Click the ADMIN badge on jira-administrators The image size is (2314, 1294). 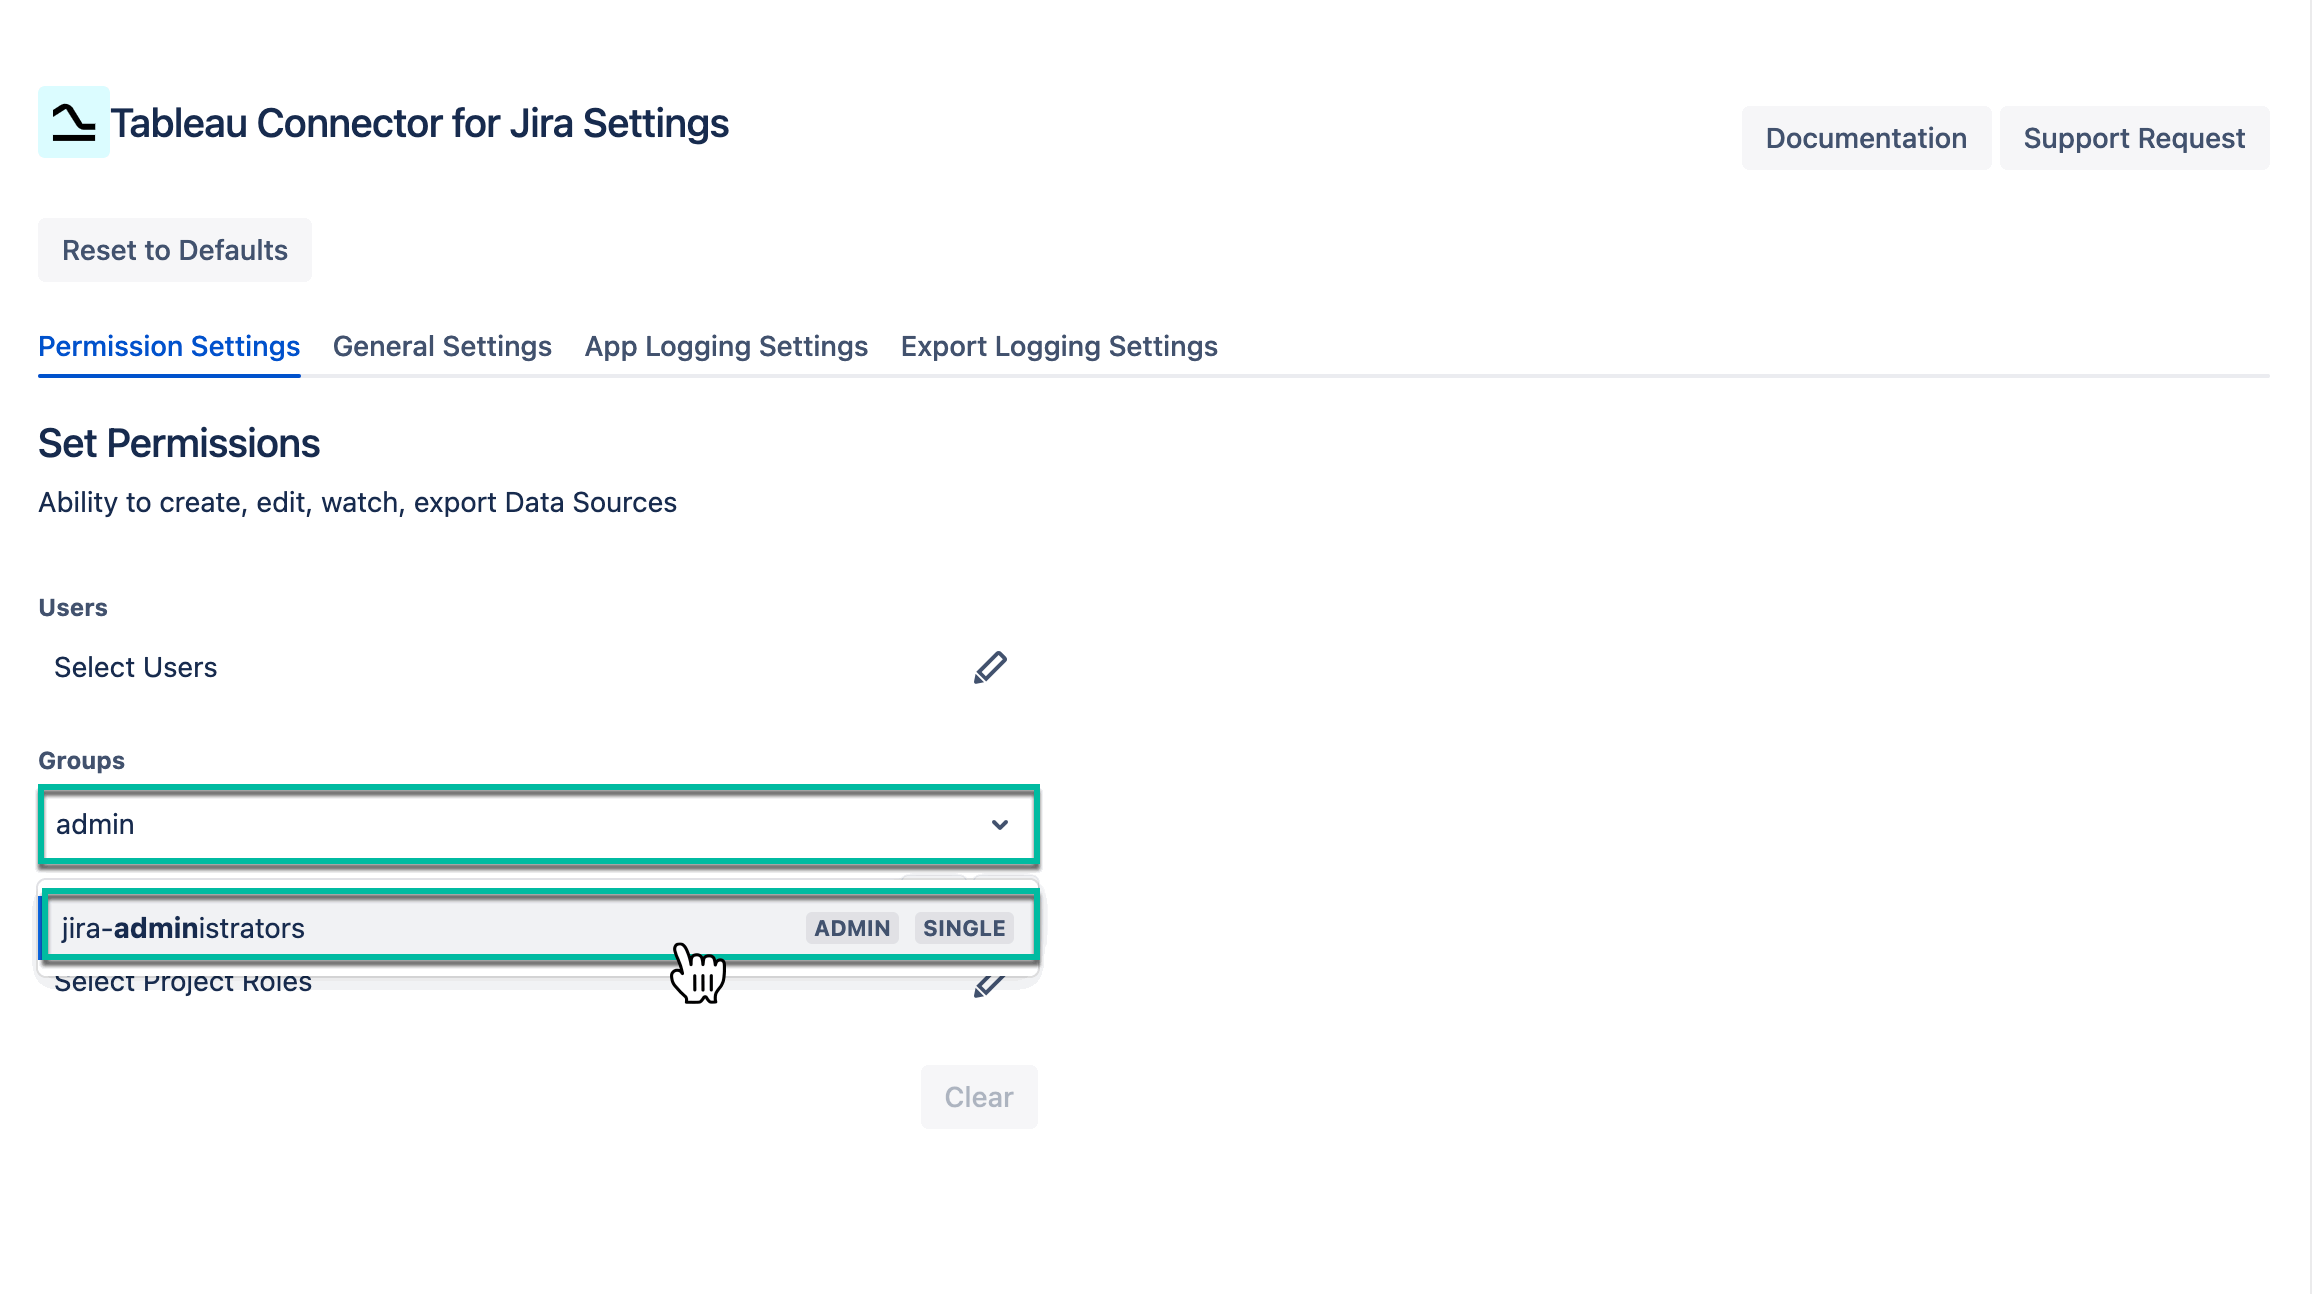click(x=851, y=927)
